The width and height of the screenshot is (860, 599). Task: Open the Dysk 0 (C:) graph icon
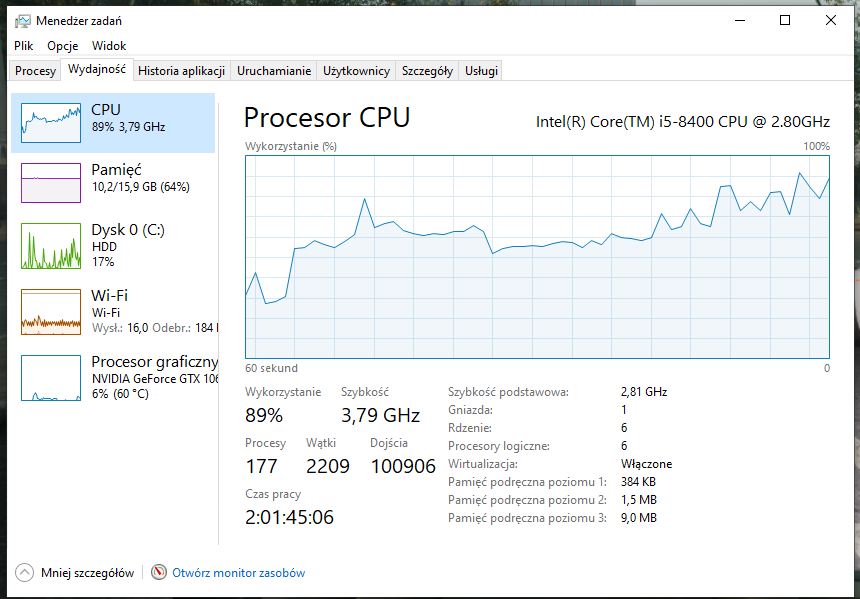coord(51,246)
